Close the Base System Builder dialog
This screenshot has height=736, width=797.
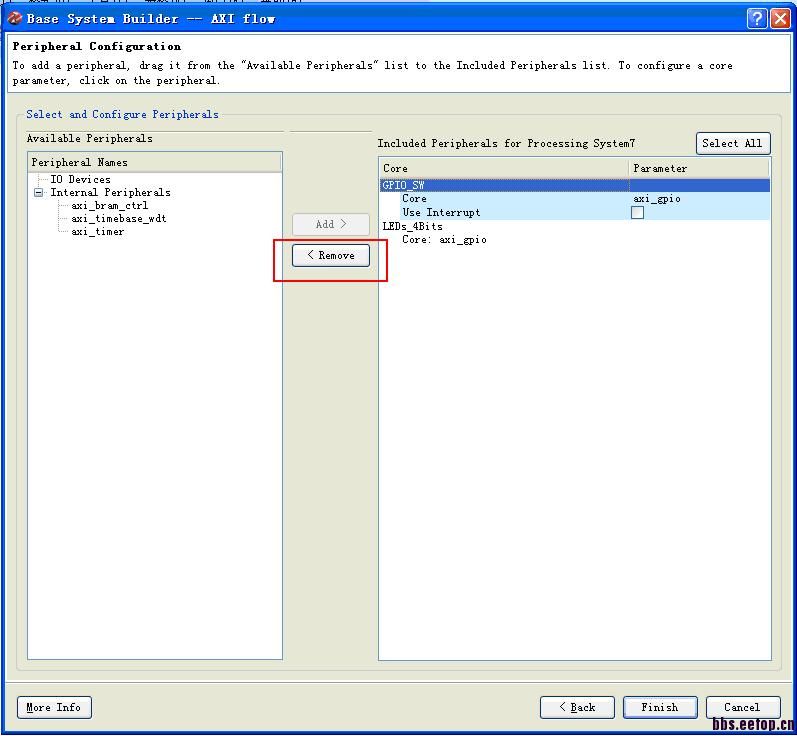click(780, 19)
